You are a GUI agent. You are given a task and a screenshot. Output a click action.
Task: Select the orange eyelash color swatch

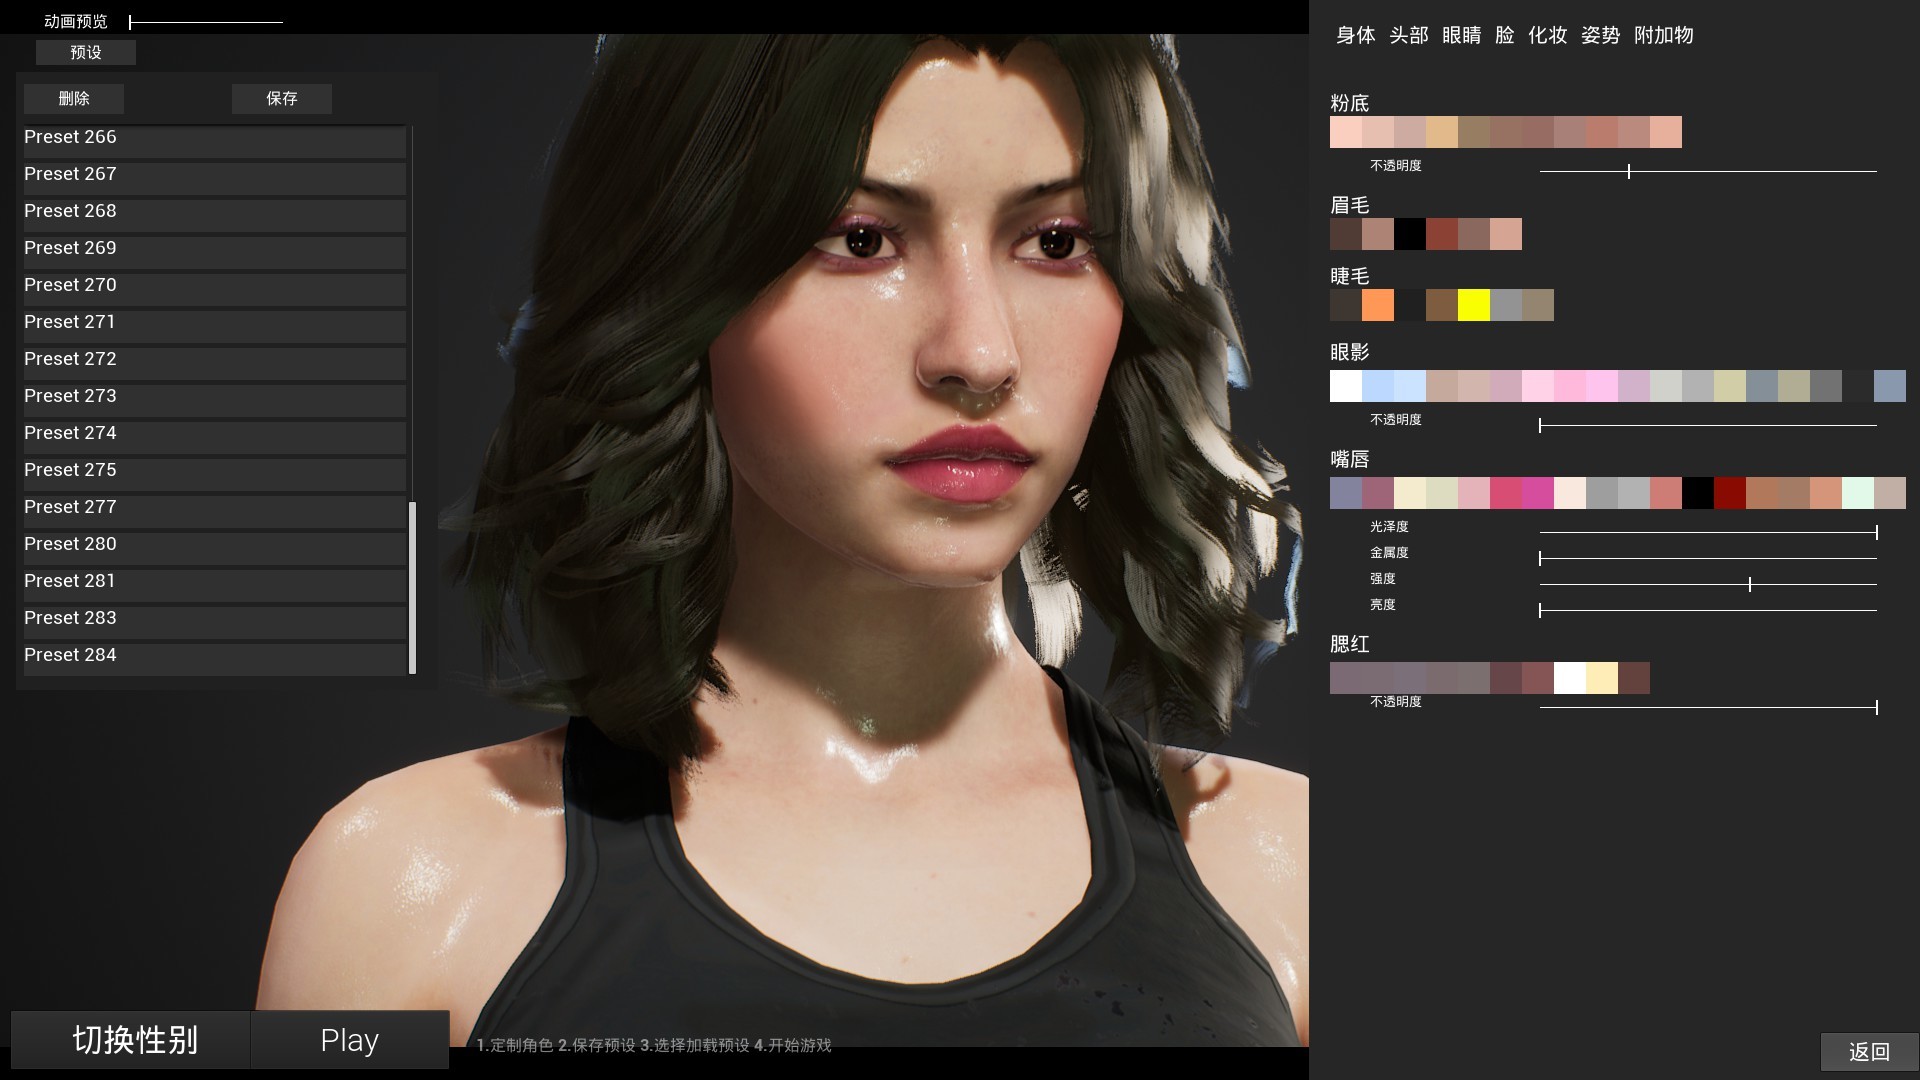tap(1377, 305)
